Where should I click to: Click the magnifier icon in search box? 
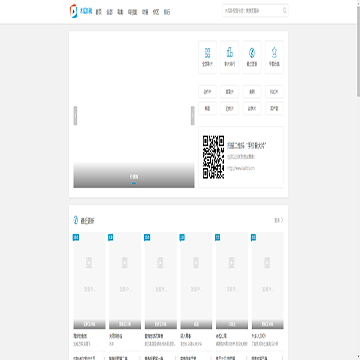(x=285, y=11)
